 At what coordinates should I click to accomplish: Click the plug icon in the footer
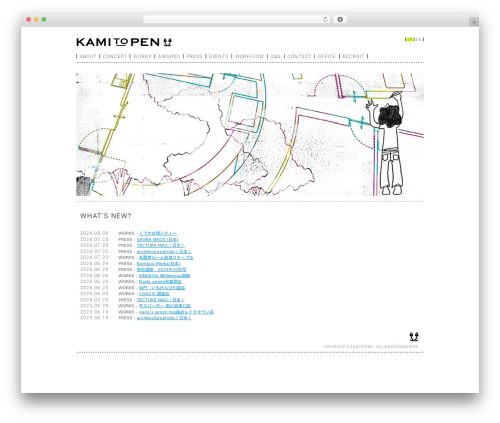(414, 337)
